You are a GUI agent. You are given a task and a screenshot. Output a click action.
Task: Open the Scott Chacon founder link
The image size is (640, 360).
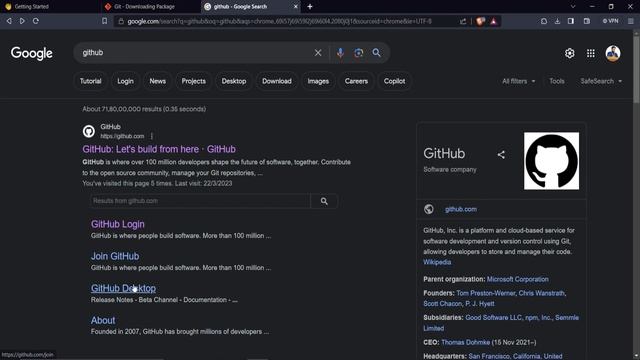[442, 304]
